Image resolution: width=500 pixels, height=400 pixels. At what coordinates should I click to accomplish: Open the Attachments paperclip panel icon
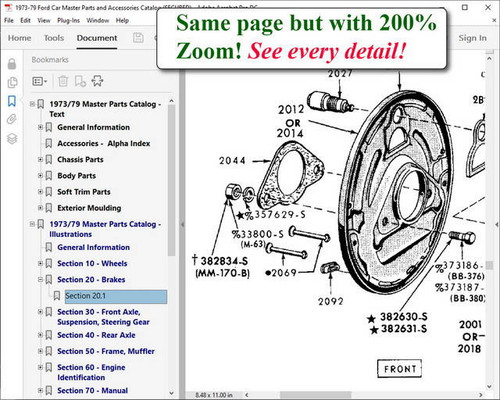click(x=12, y=119)
